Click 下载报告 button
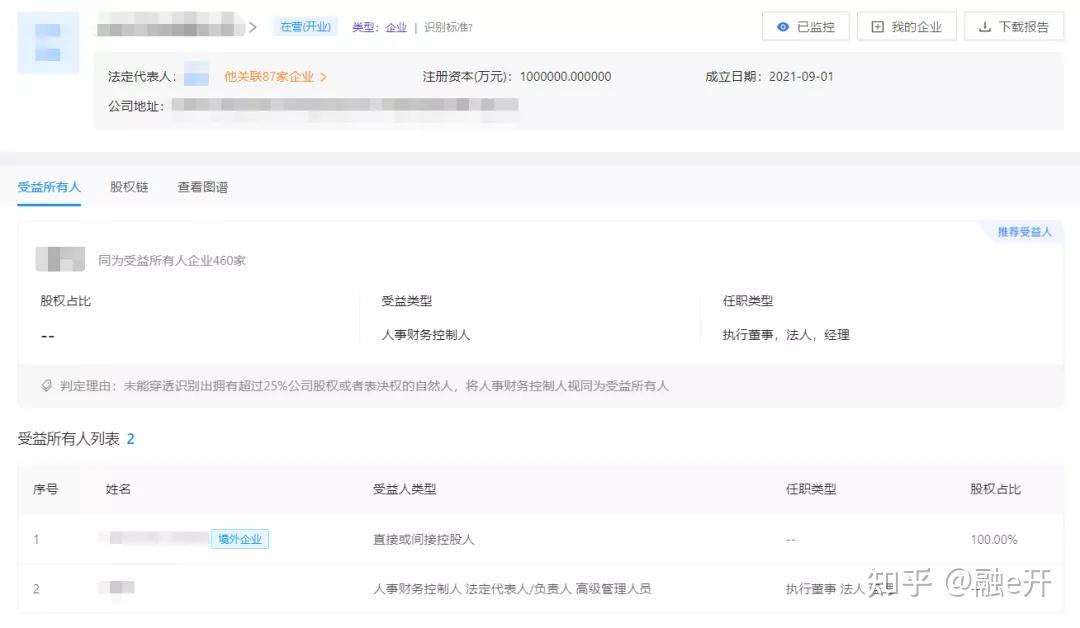 1014,27
